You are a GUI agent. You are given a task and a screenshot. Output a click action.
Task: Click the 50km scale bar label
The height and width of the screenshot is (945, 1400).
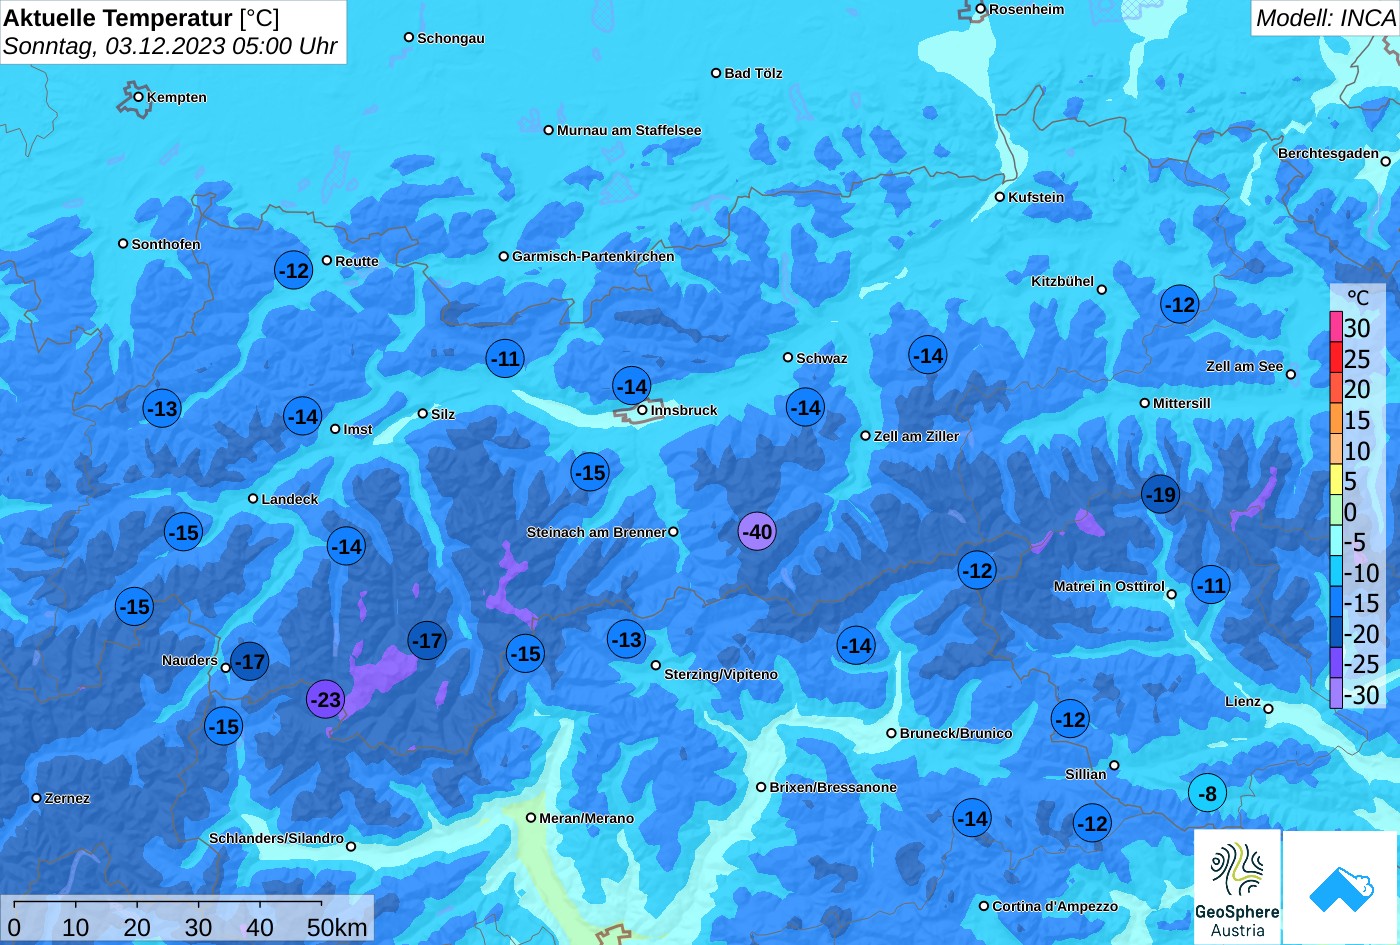pos(337,927)
